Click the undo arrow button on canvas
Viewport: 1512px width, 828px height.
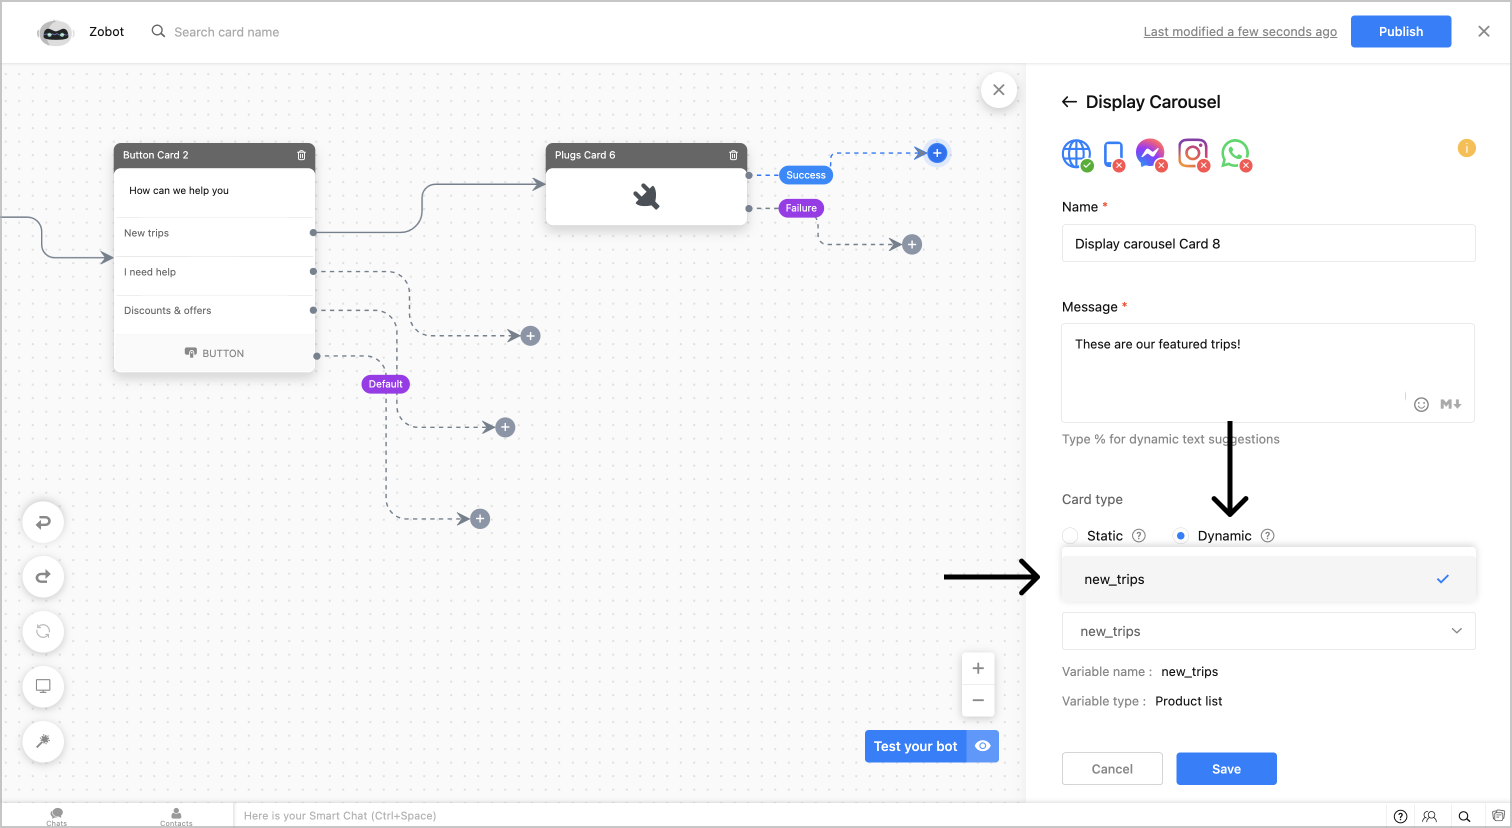click(43, 522)
